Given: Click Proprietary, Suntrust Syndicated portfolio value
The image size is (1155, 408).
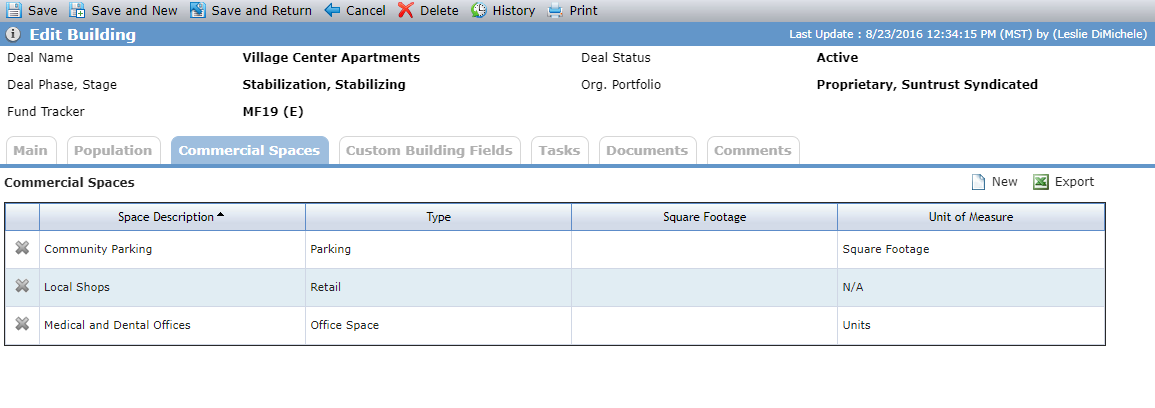Looking at the screenshot, I should pos(927,85).
